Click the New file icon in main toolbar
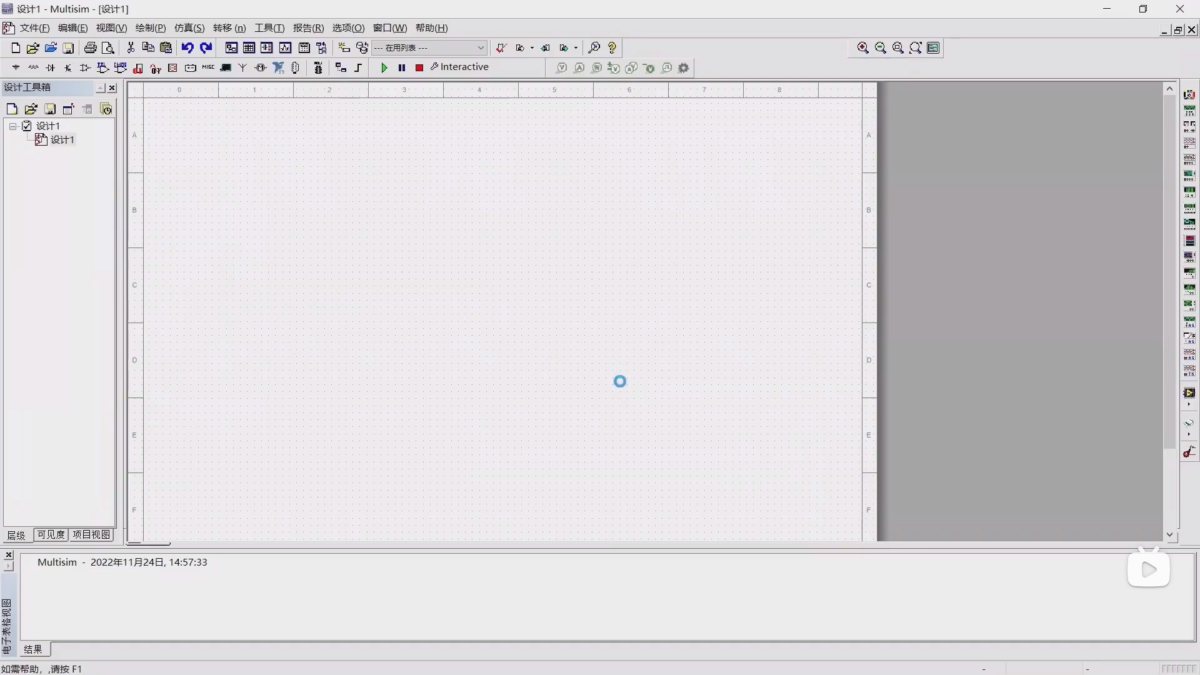The width and height of the screenshot is (1200, 675). [15, 48]
